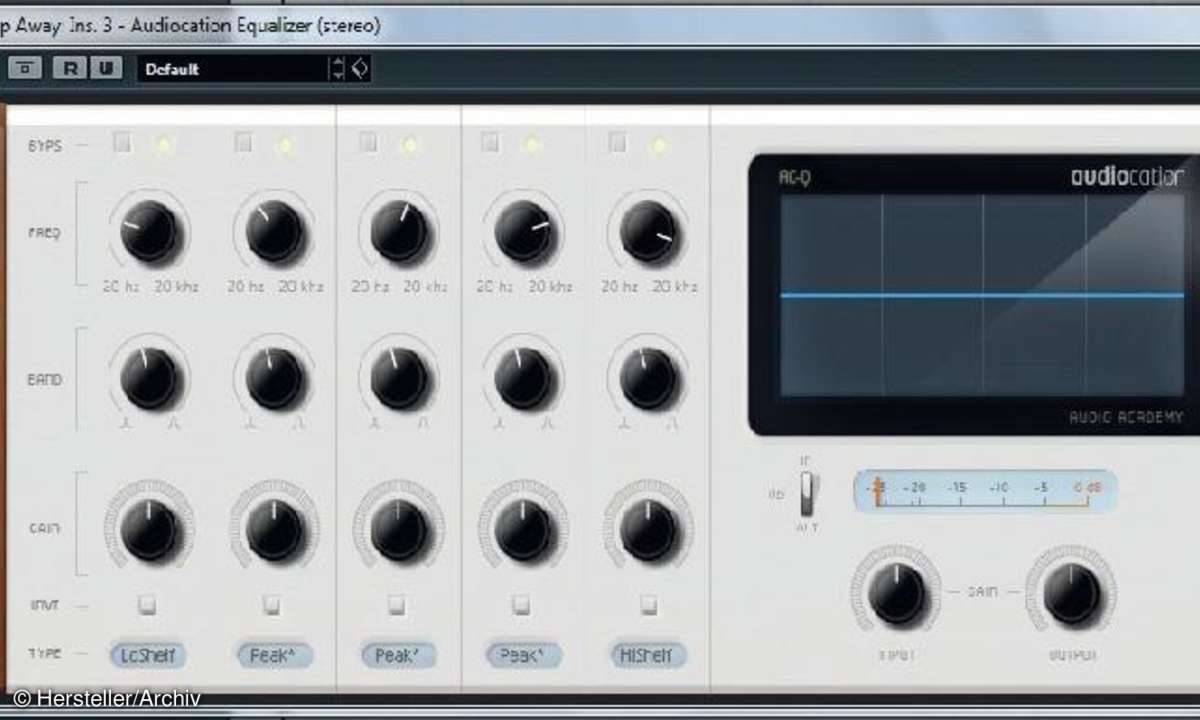Click the HiShelf type button
This screenshot has width=1200, height=720.
coord(649,655)
